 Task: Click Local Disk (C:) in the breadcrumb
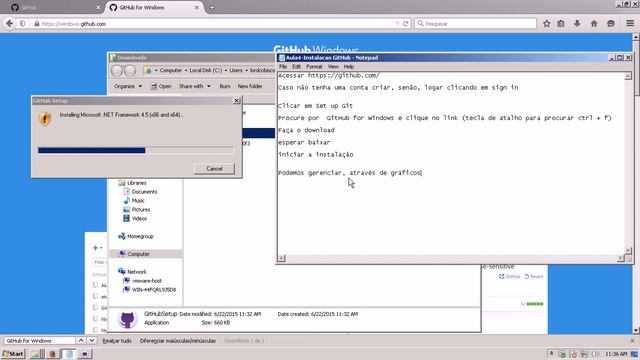click(x=206, y=70)
